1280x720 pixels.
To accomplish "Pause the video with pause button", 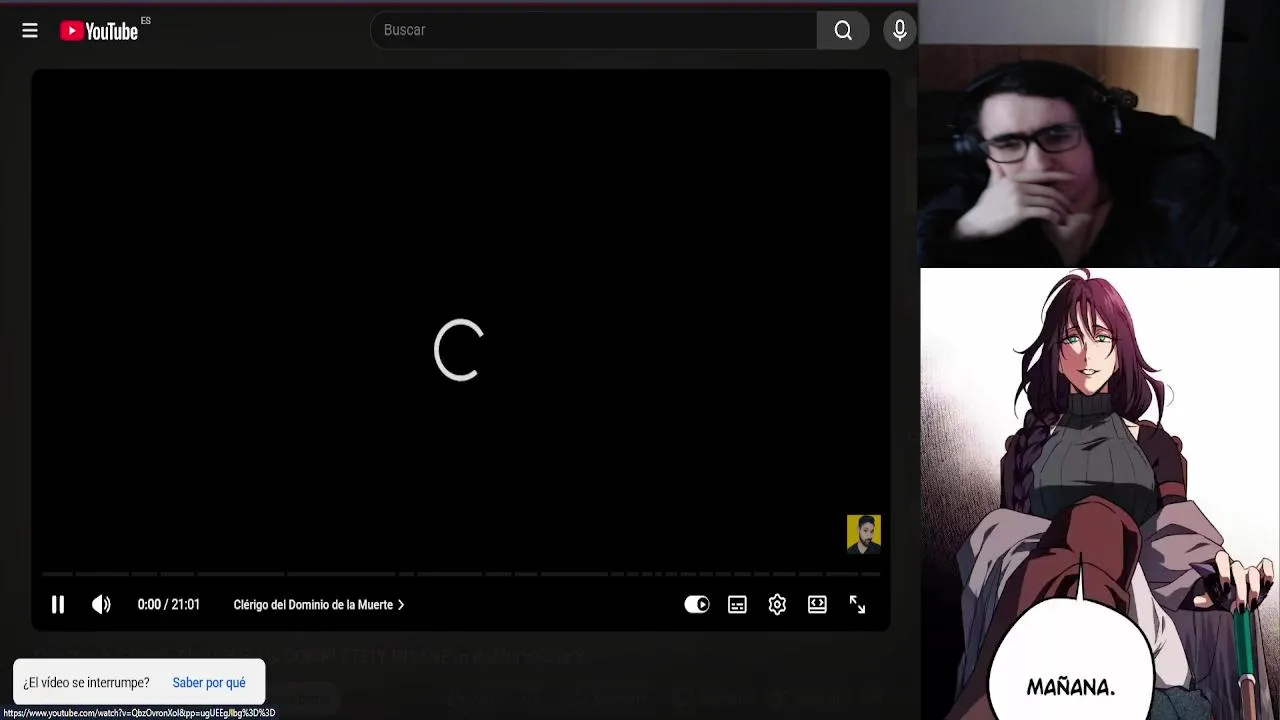I will click(58, 604).
